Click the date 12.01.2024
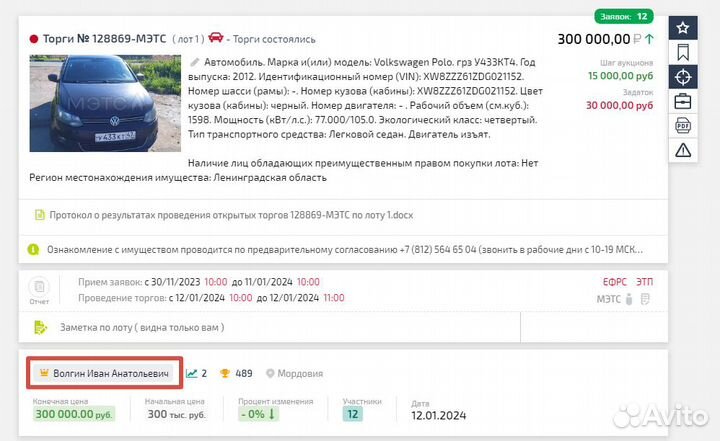Screen dimensions: 720x441 (x=439, y=415)
